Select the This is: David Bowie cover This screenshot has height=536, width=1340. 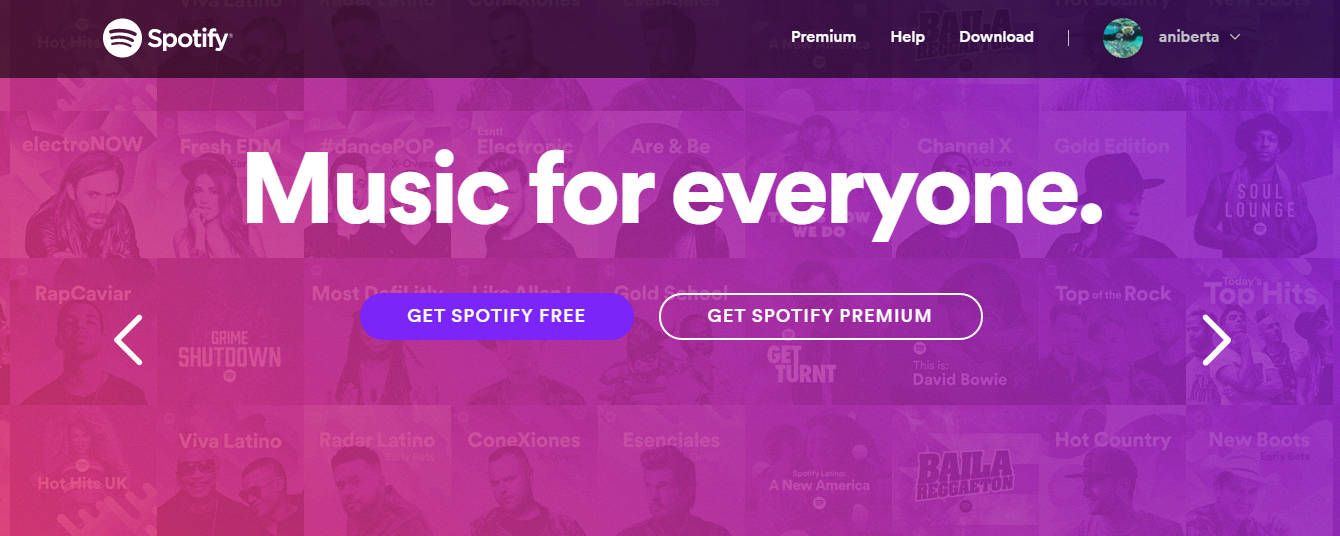(965, 332)
